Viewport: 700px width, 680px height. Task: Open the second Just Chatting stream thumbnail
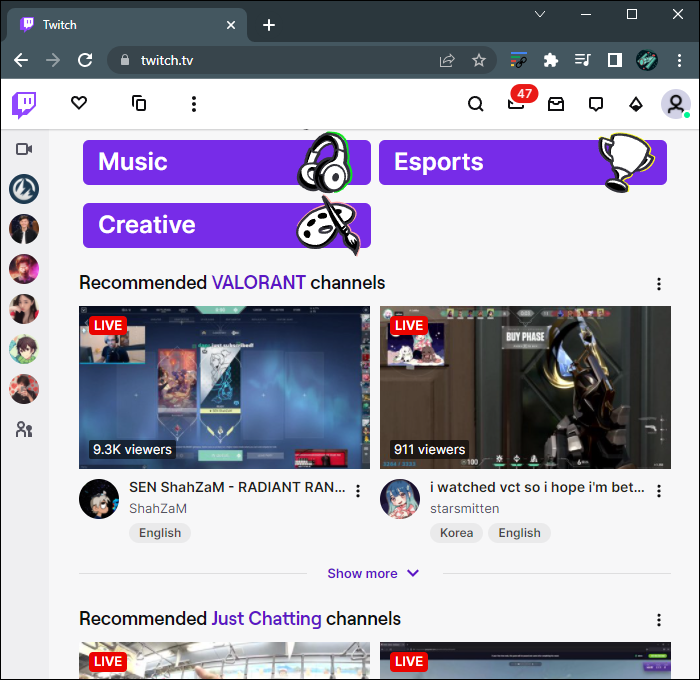tap(525, 660)
